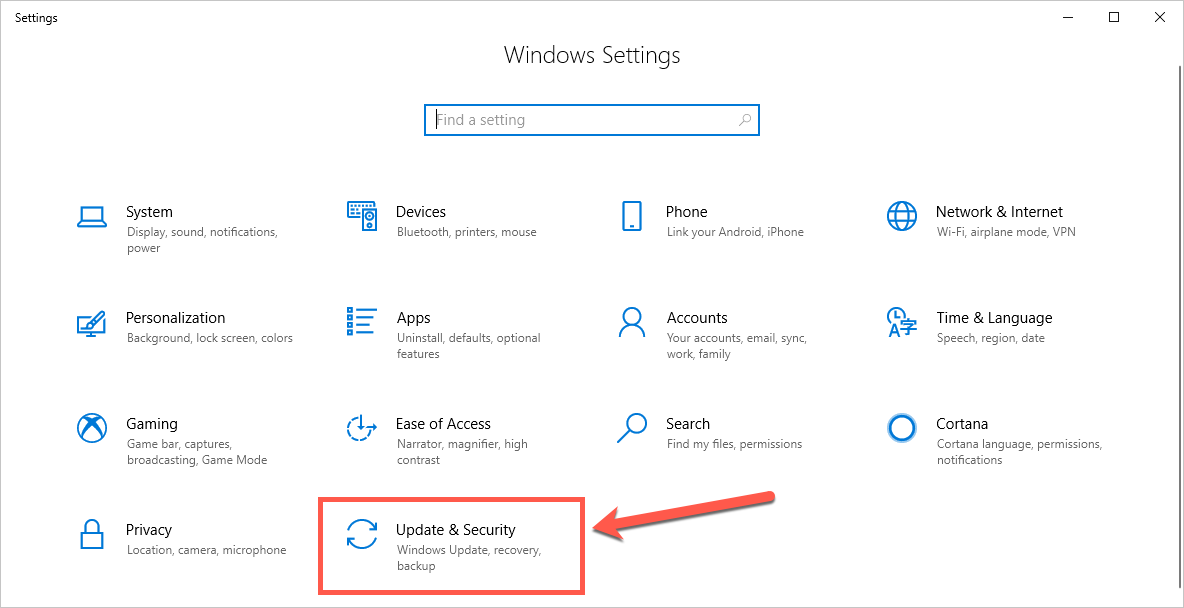
Task: Click the Gaming Xbox icon
Action: (x=92, y=428)
